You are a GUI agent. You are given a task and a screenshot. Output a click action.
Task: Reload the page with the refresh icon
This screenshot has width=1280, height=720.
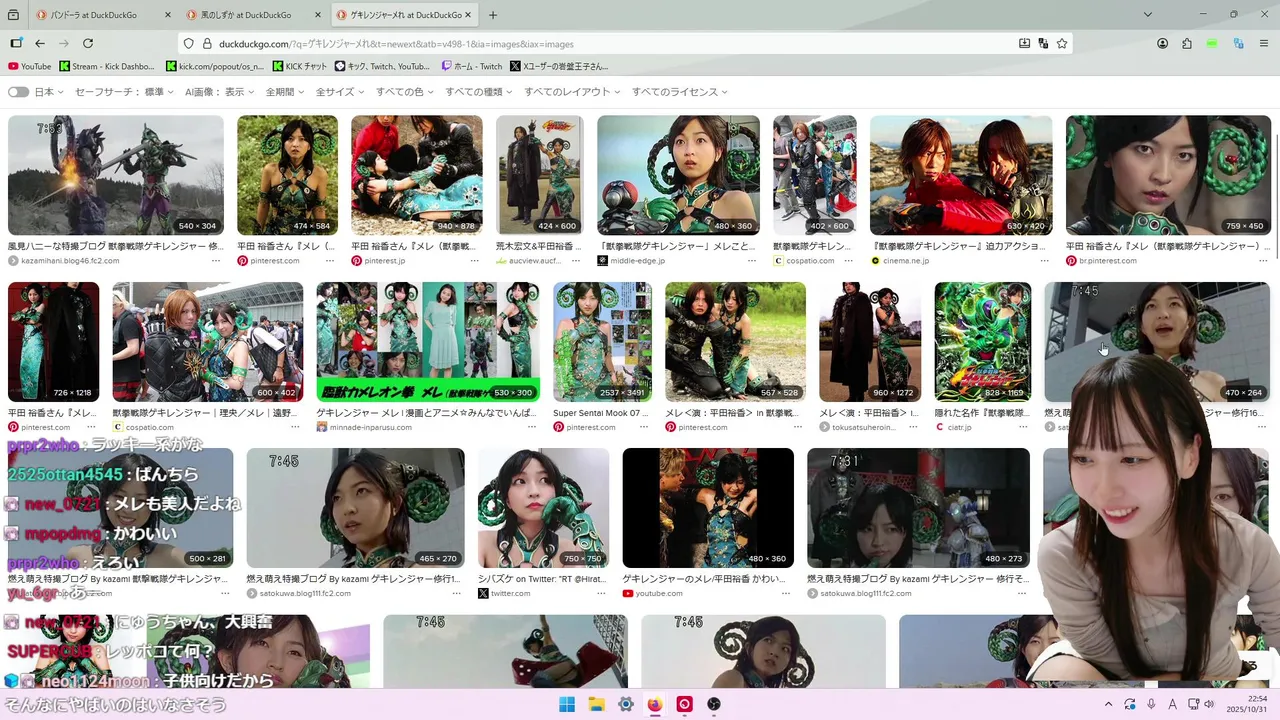88,43
